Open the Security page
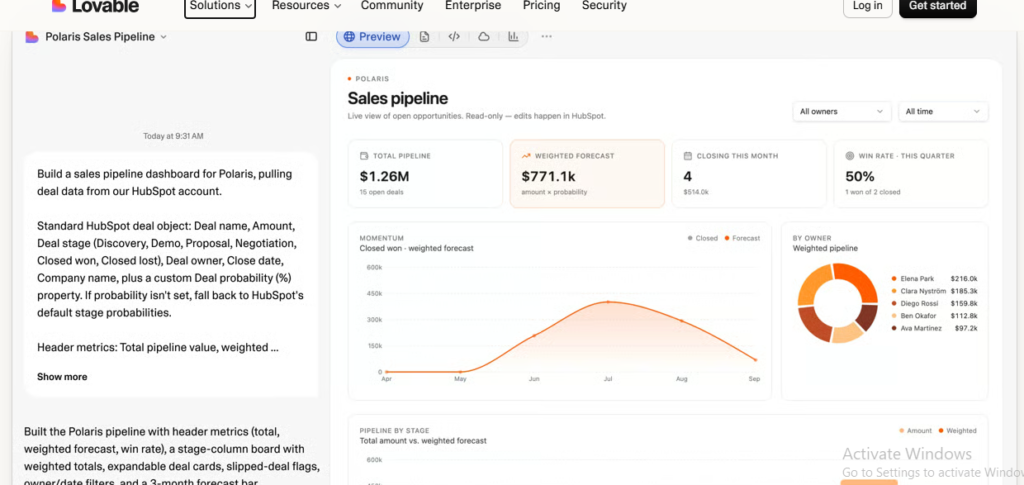The width and height of the screenshot is (1024, 485). point(604,6)
